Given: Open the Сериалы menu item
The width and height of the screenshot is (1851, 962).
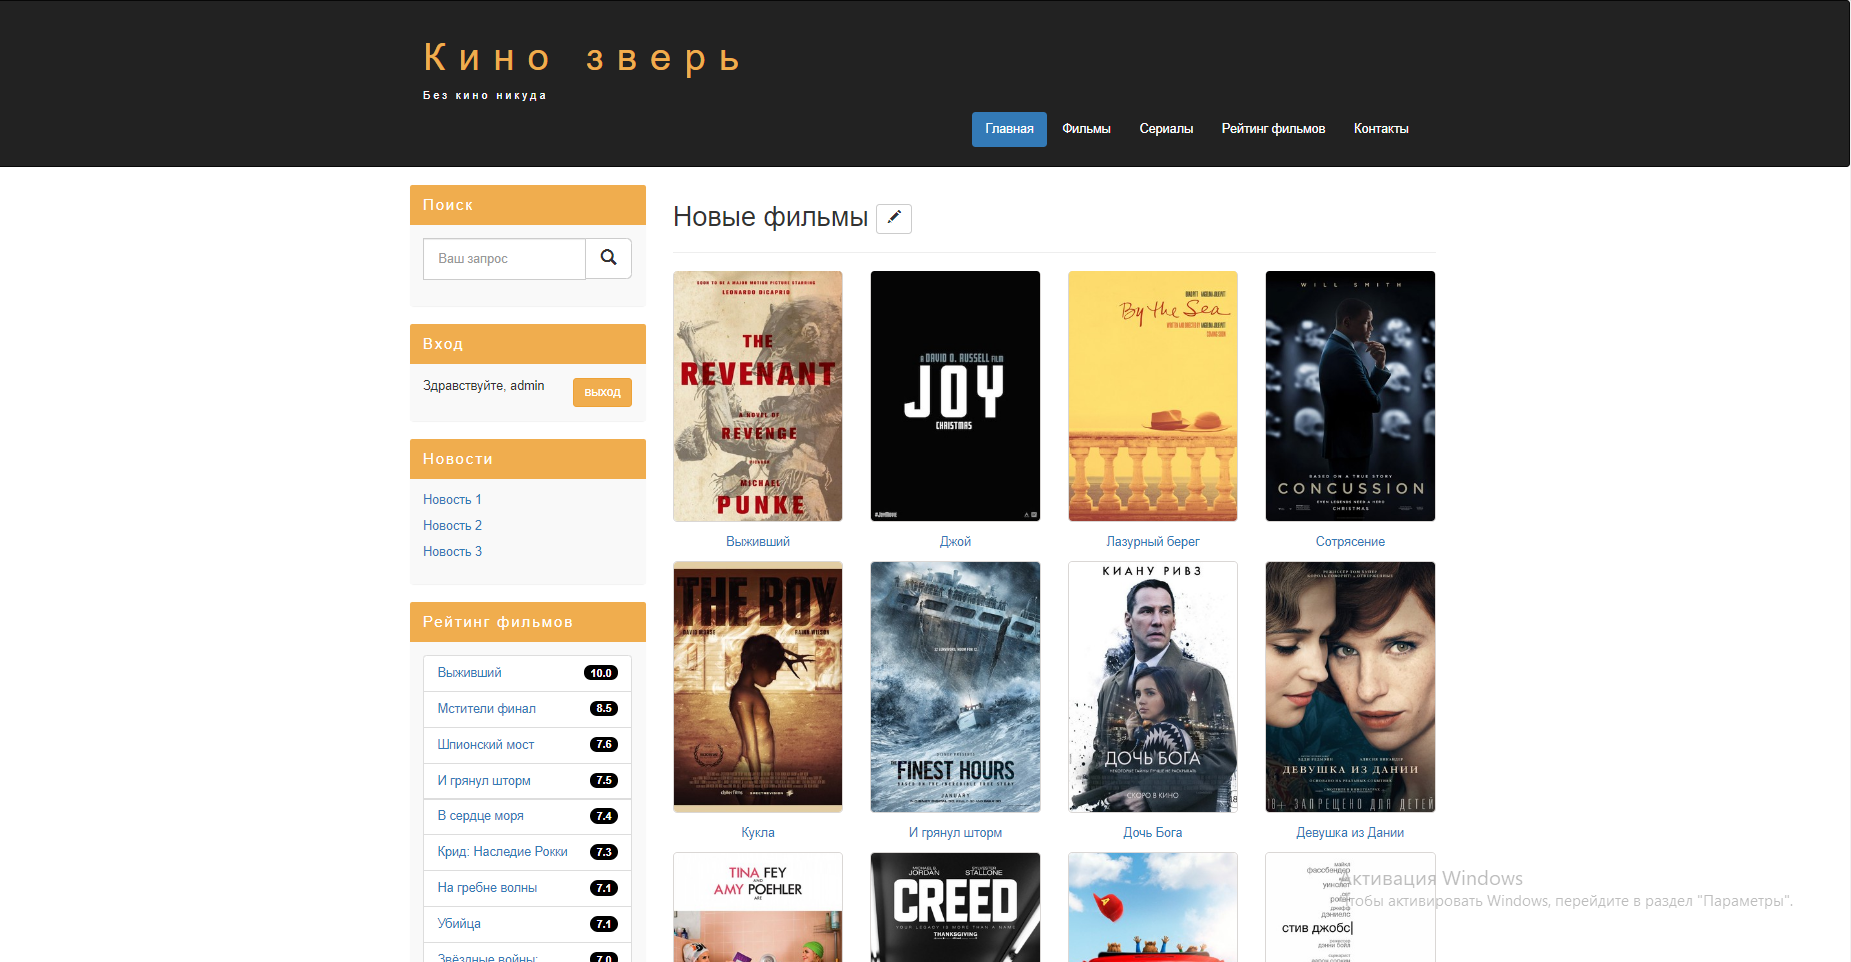Looking at the screenshot, I should 1166,129.
